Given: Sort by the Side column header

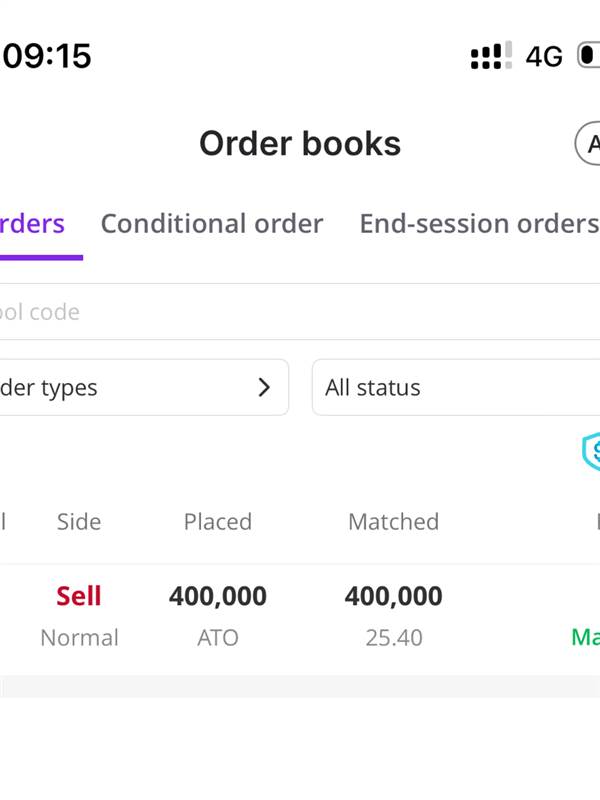Looking at the screenshot, I should coord(79,521).
